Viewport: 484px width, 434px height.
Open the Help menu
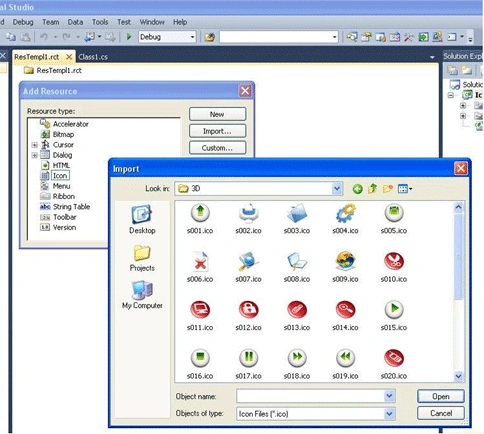point(180,22)
